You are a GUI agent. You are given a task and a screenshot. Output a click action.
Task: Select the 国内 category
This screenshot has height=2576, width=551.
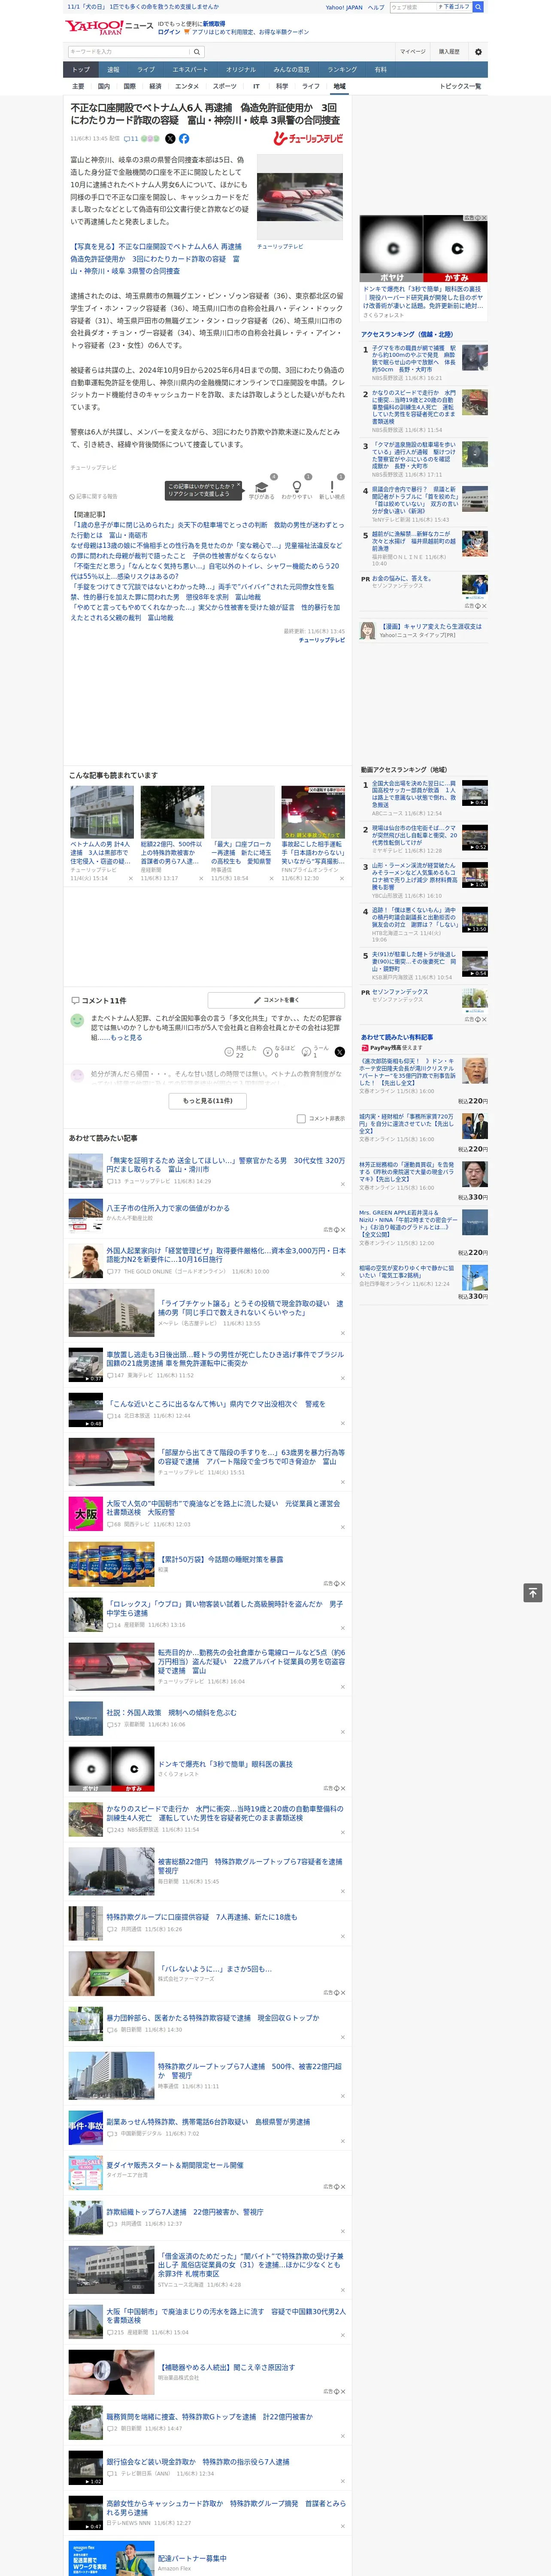(104, 86)
